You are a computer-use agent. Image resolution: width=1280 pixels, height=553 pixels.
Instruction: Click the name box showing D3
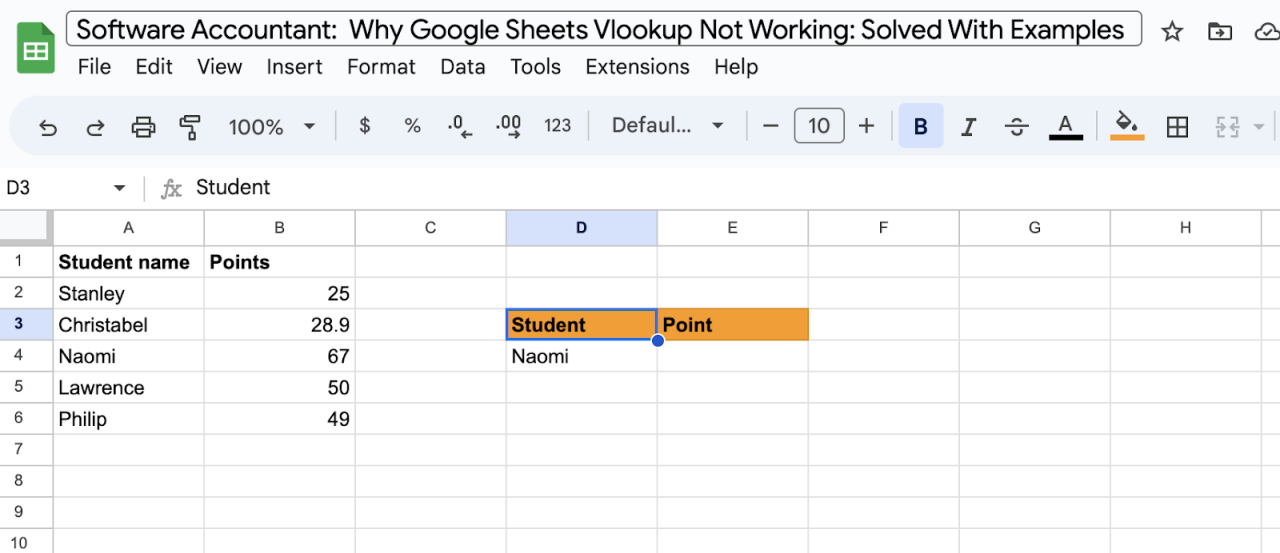point(58,188)
